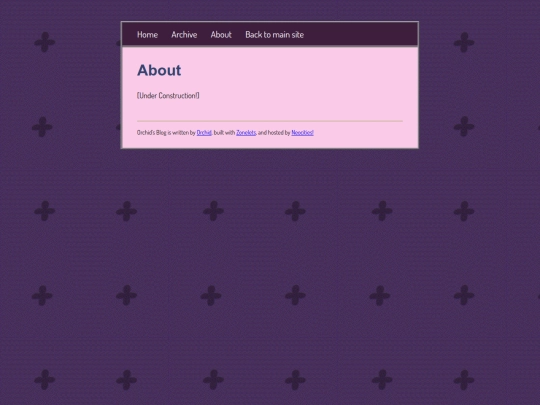Visit the Neocities link in footer
This screenshot has height=405, width=540.
tap(302, 133)
